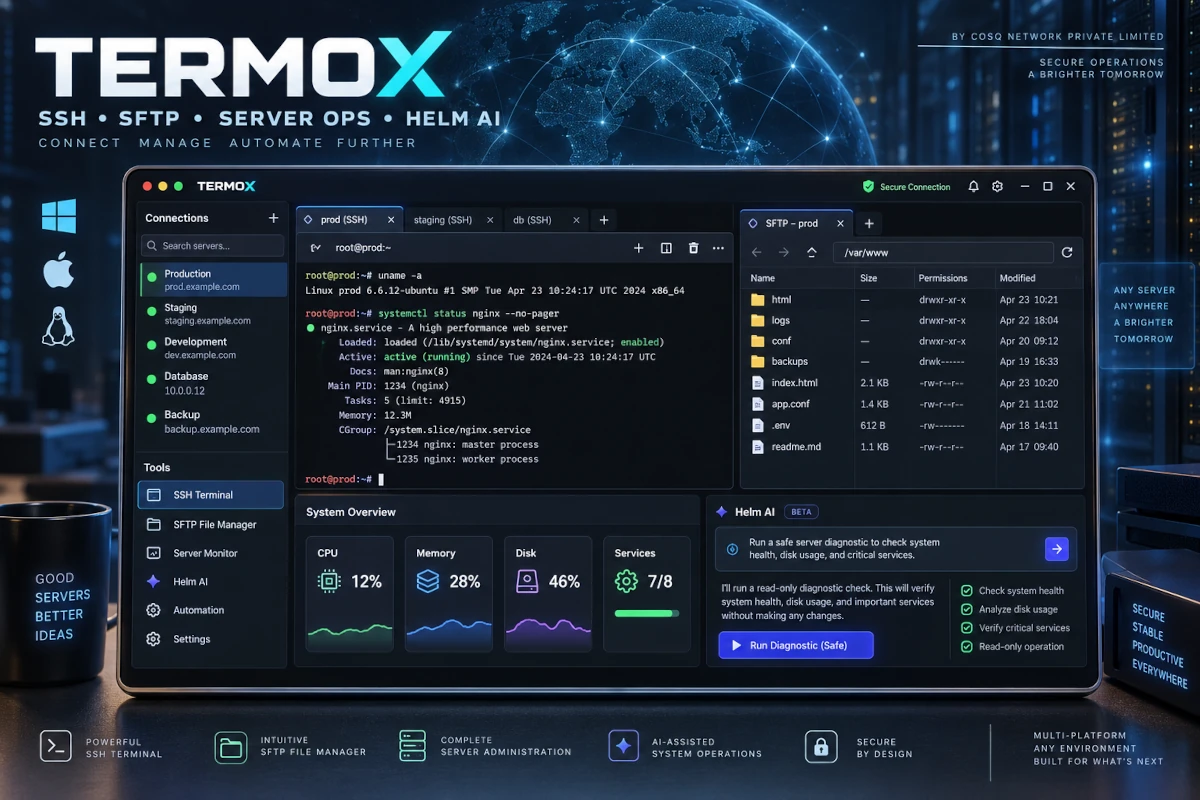Switch to the prod (SSH) tab
1200x800 pixels.
click(x=349, y=220)
